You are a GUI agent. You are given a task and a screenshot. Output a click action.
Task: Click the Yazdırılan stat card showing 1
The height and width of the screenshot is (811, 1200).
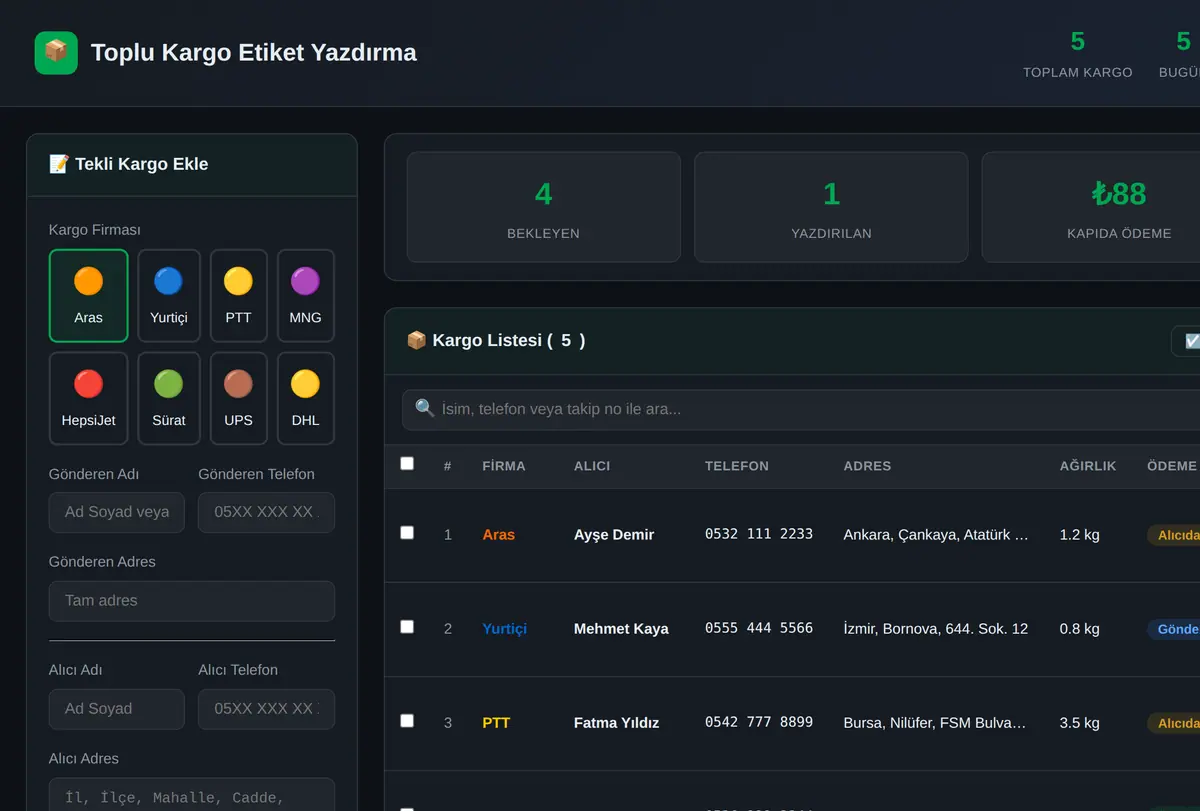point(831,207)
